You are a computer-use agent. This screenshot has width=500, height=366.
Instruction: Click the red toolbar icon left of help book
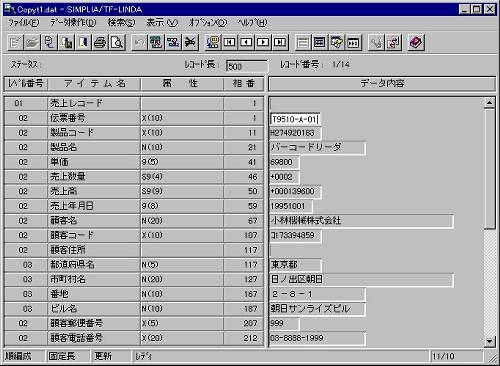coord(393,42)
